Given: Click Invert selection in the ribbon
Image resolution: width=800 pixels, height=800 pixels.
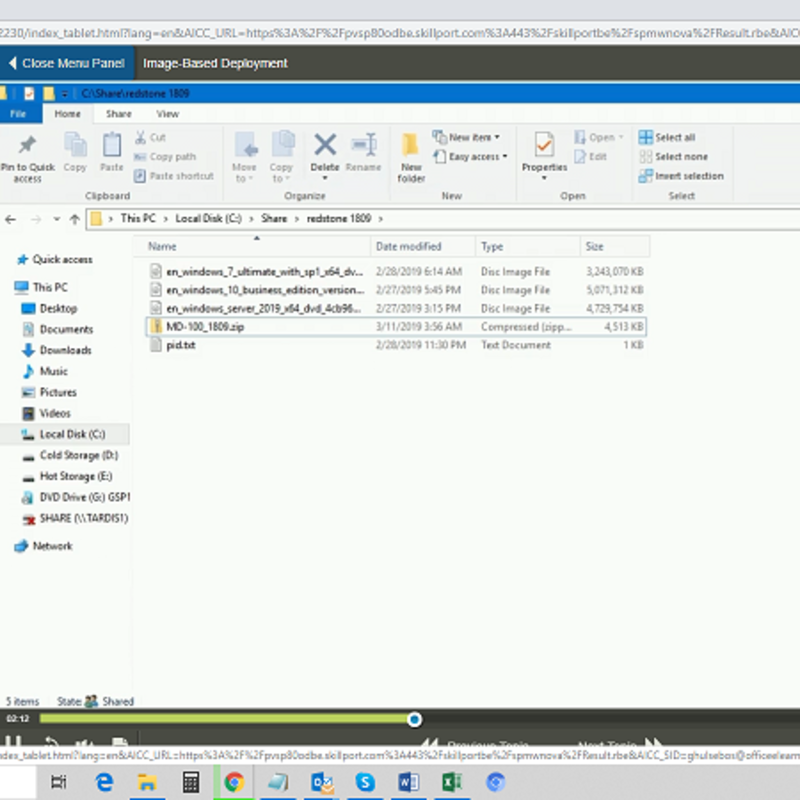Looking at the screenshot, I should pyautogui.click(x=681, y=176).
